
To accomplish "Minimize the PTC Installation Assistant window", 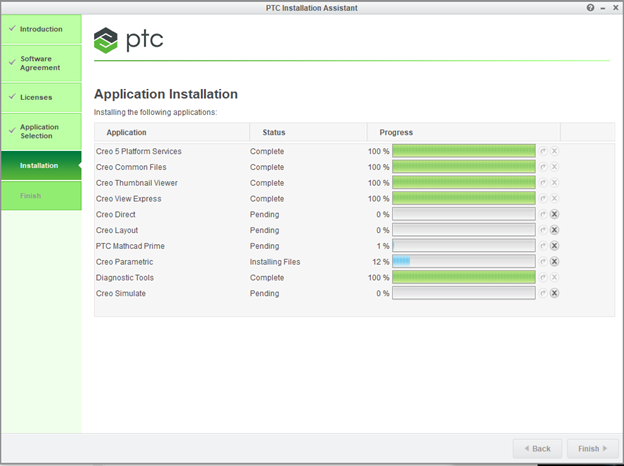I will pos(603,8).
